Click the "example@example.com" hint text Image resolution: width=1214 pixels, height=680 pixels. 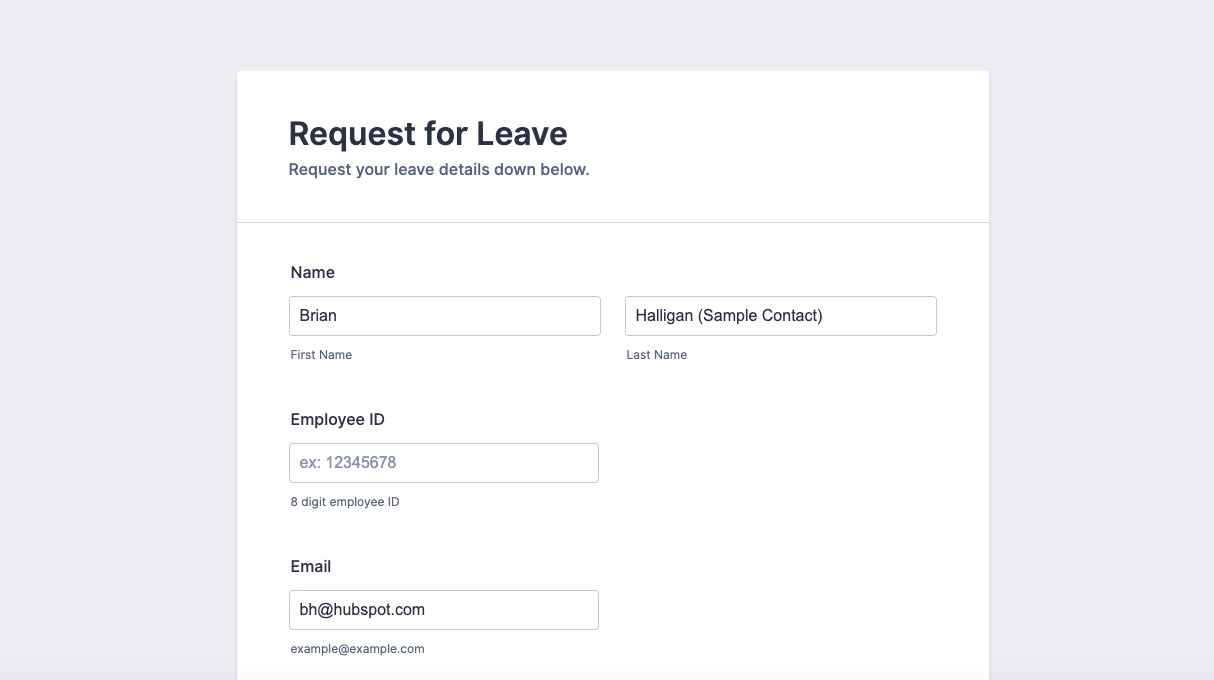point(357,649)
